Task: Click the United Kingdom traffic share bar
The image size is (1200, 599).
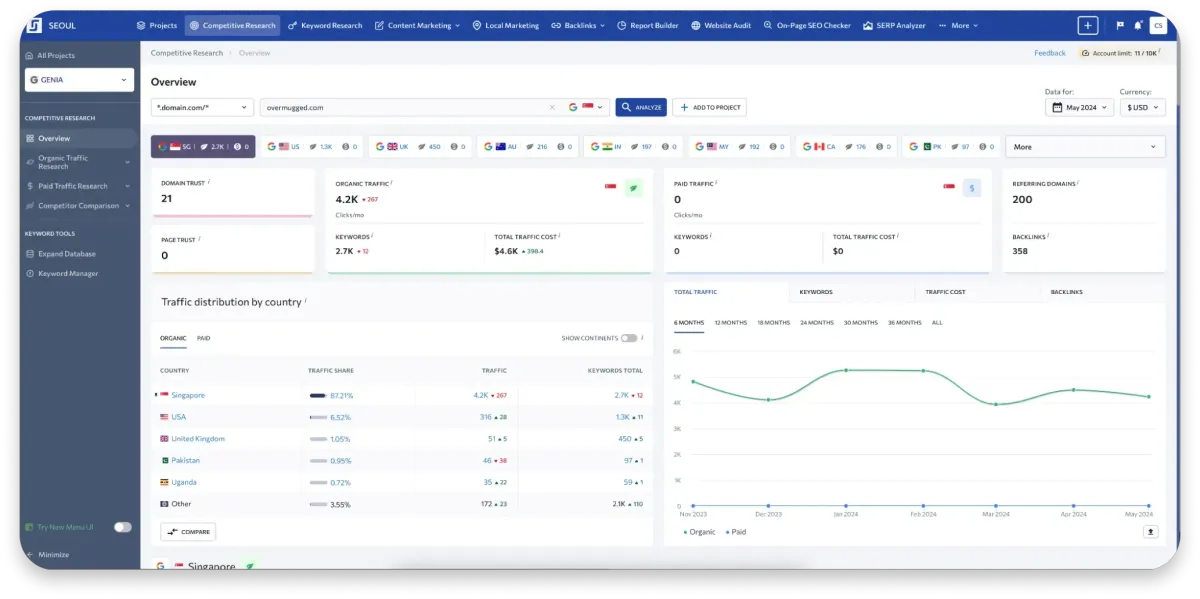Action: tap(318, 439)
